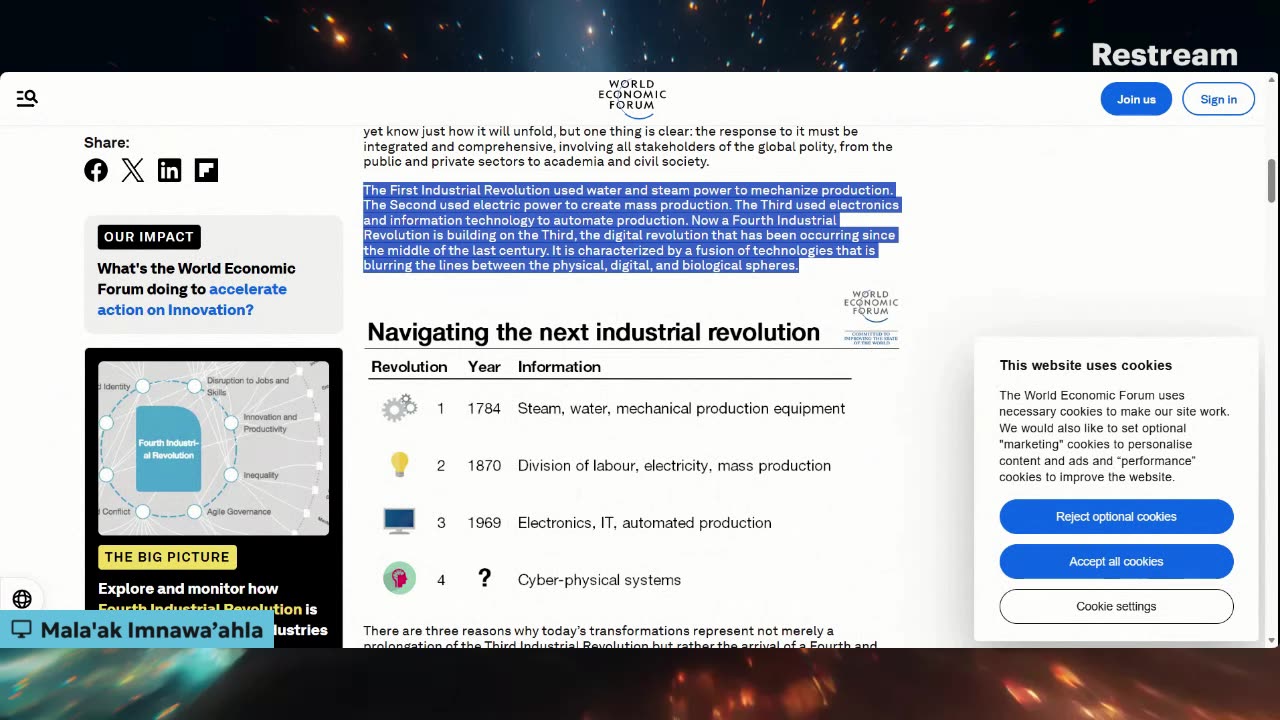Click the Share: label

[x=106, y=142]
